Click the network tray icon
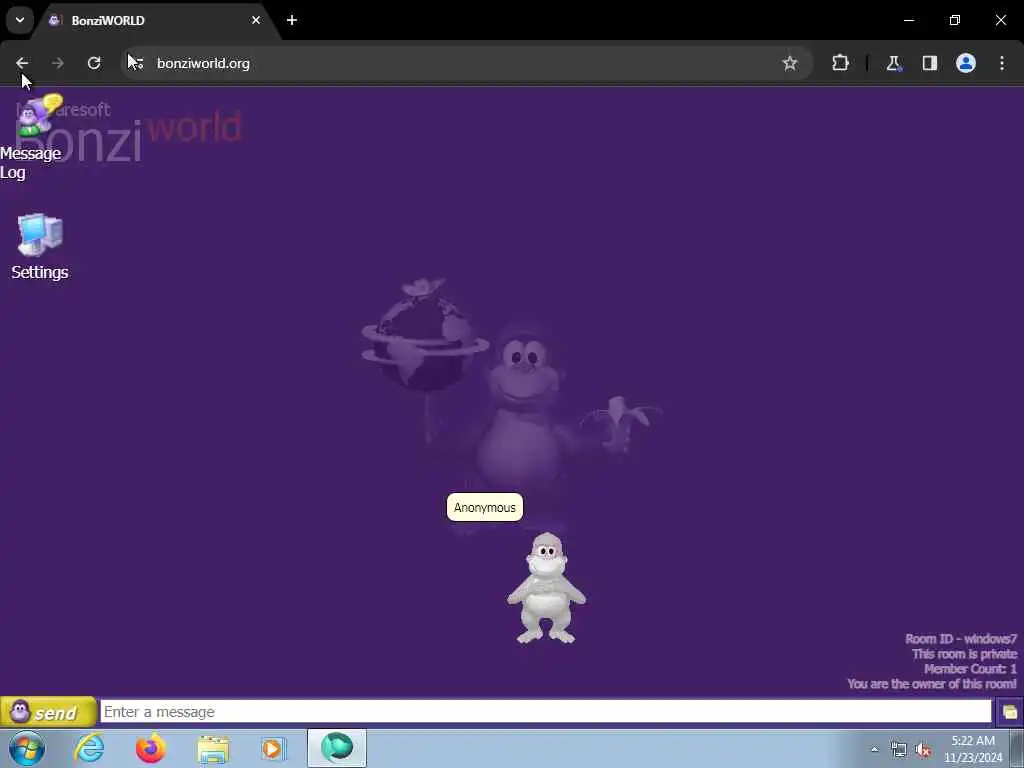The image size is (1024, 768). pyautogui.click(x=899, y=749)
